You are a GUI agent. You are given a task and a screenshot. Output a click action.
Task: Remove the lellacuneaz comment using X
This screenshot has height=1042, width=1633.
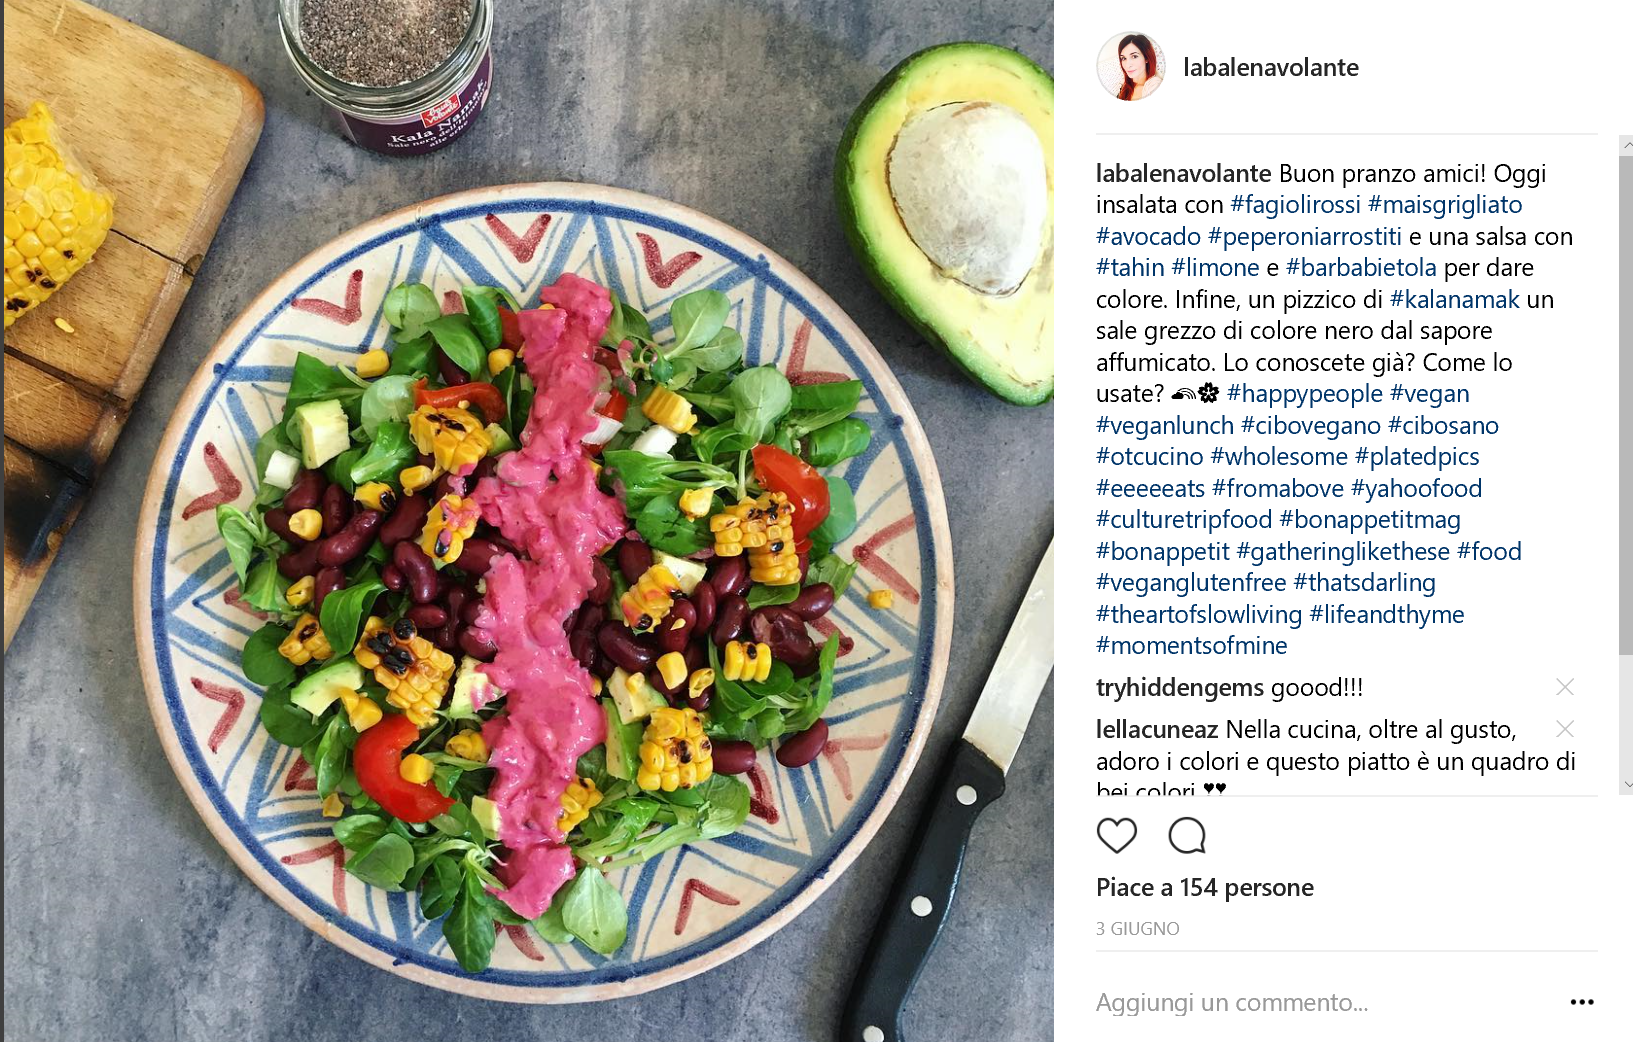click(x=1565, y=729)
